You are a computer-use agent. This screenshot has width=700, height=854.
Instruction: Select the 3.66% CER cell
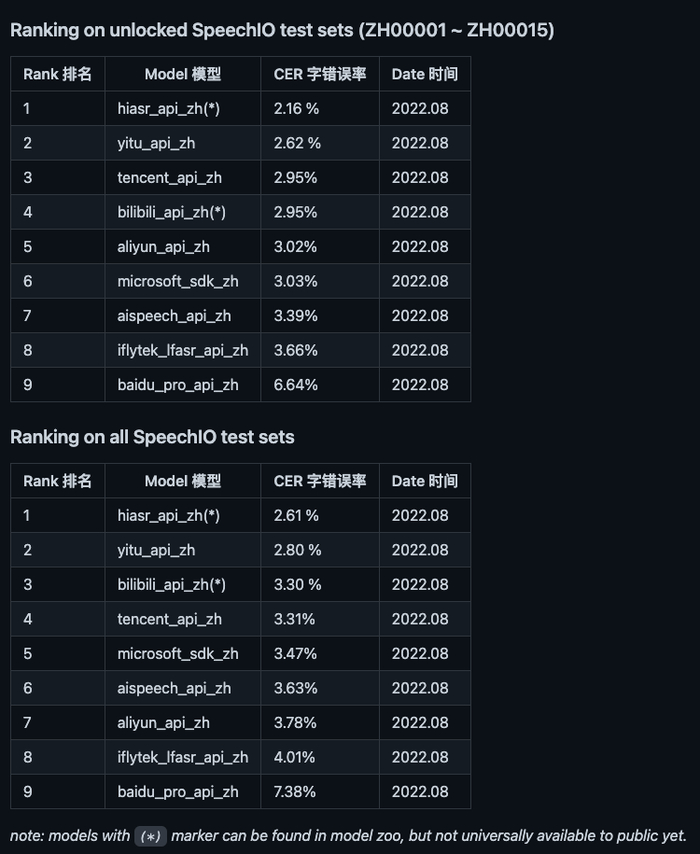click(x=295, y=350)
